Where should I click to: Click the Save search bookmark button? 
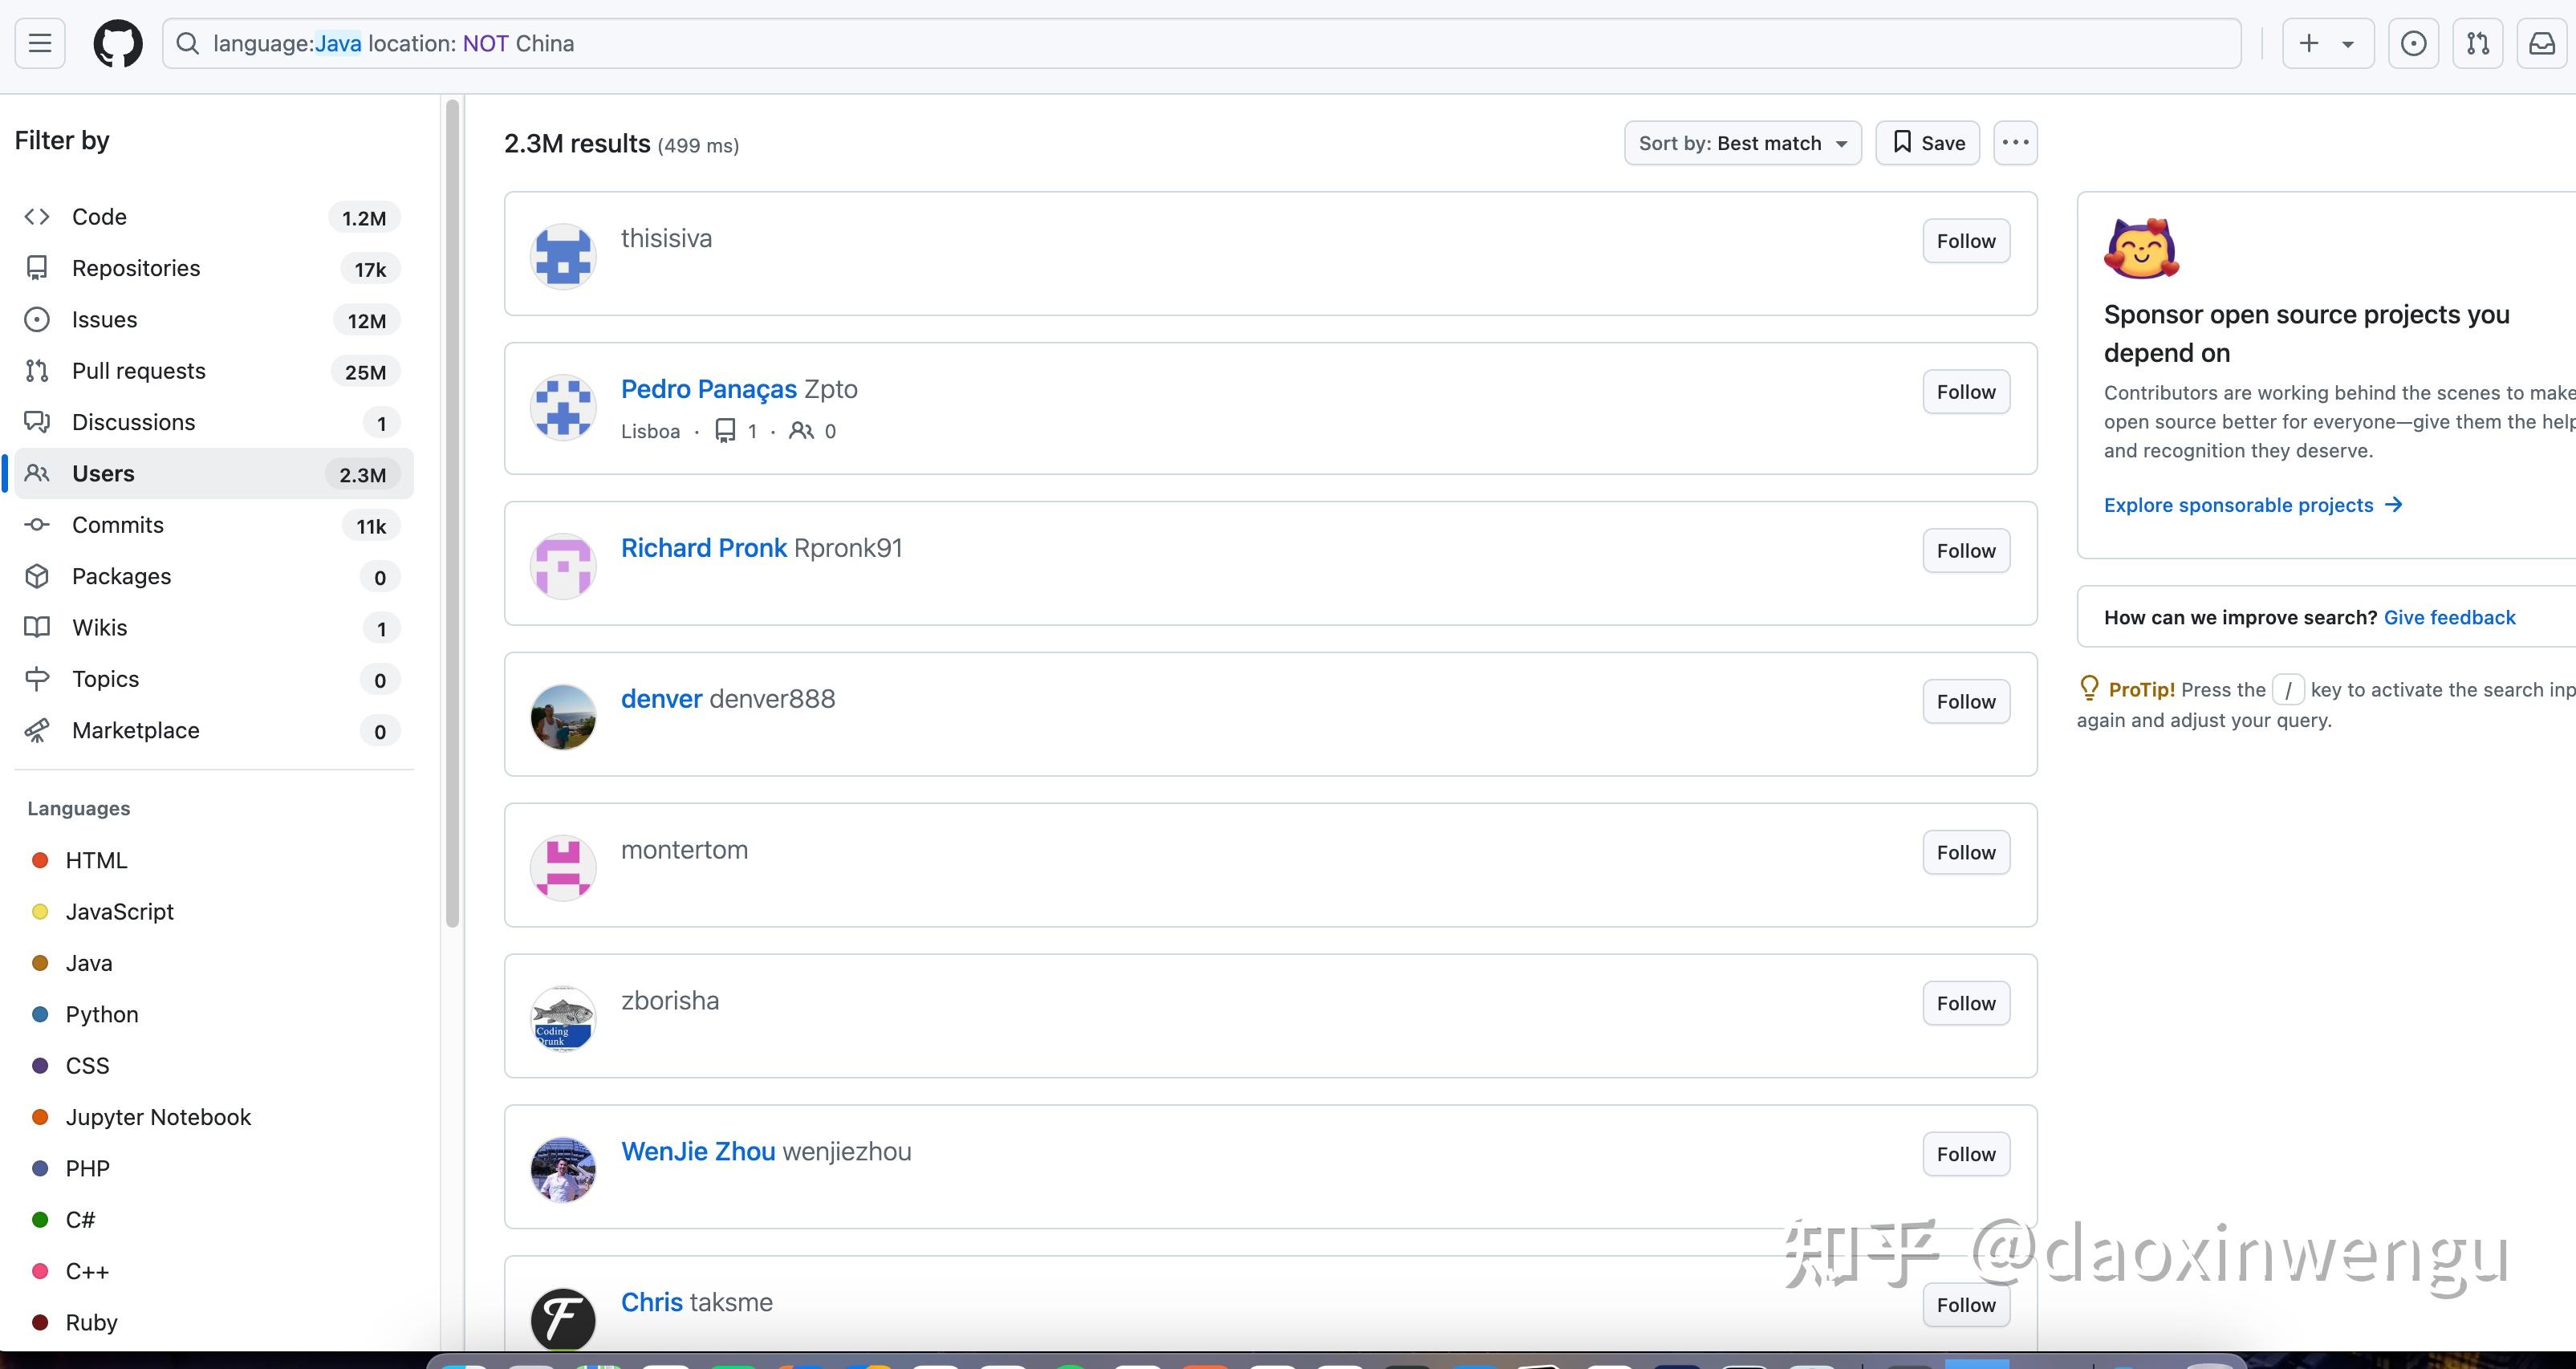[1928, 143]
